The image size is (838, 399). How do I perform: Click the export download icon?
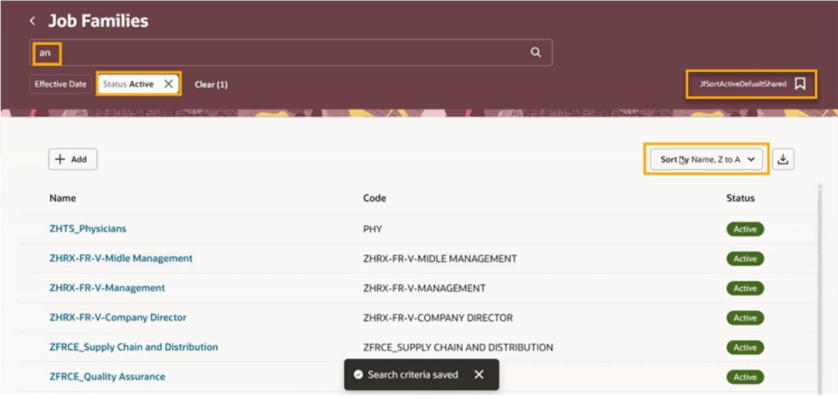pos(783,159)
